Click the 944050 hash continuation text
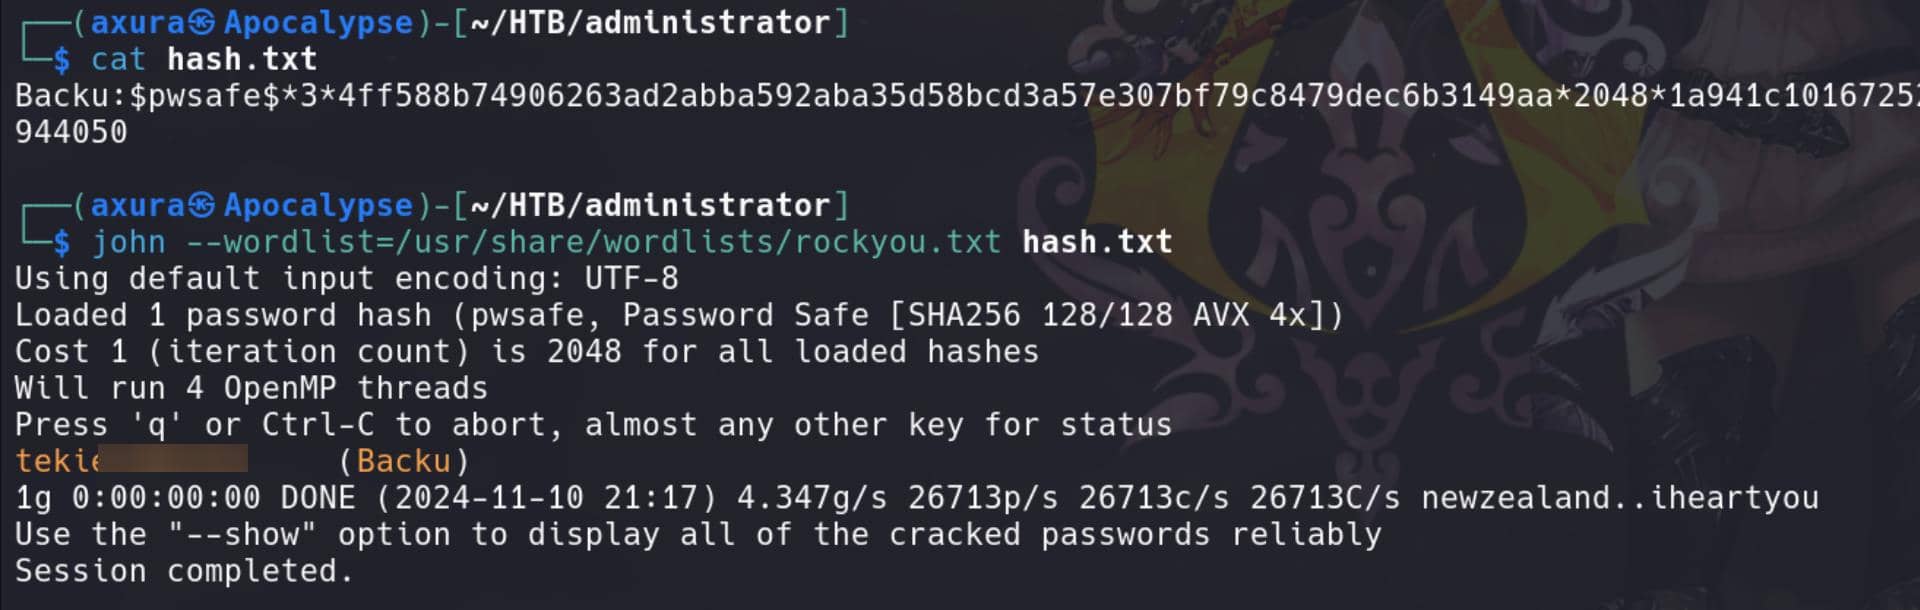This screenshot has height=610, width=1920. 71,132
